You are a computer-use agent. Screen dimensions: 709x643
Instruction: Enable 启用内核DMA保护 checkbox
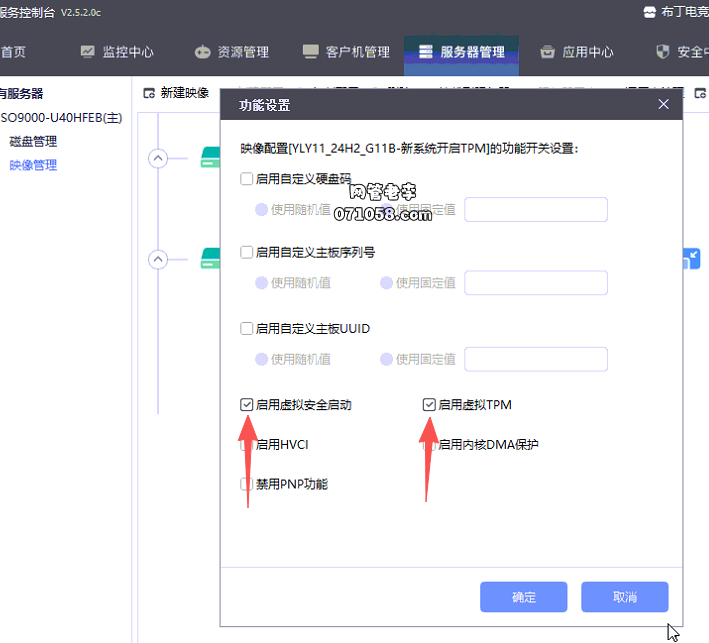429,444
